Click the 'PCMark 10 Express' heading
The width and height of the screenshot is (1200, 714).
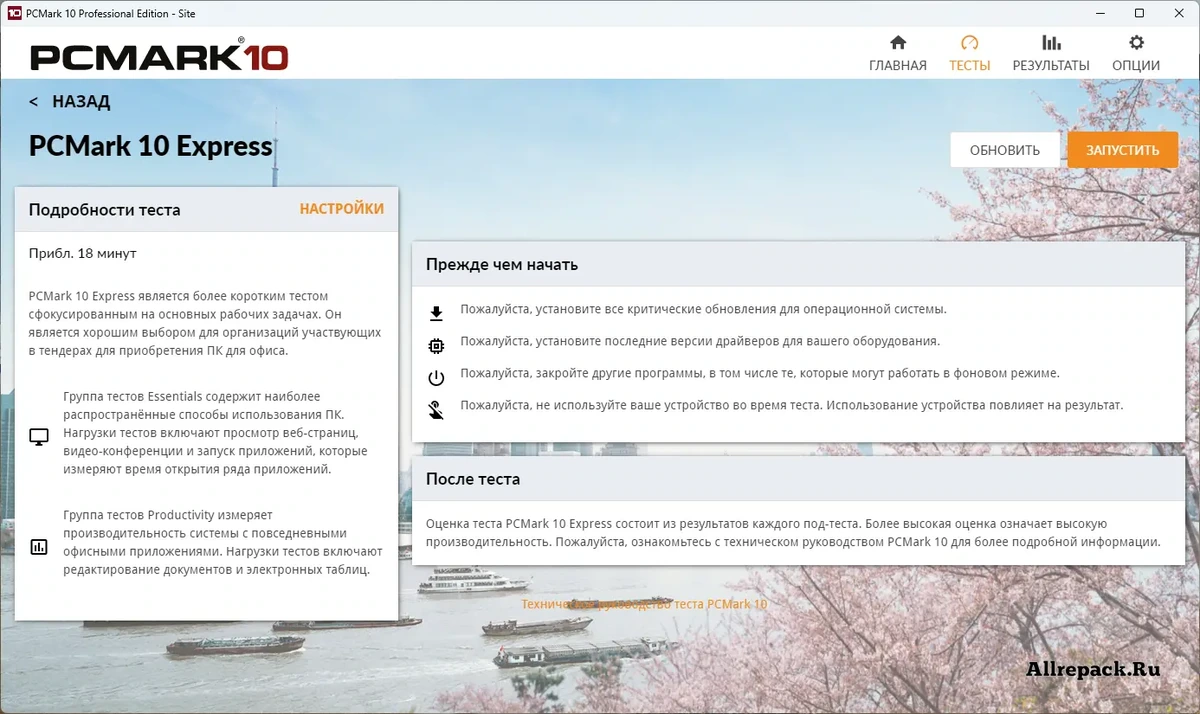pos(151,146)
